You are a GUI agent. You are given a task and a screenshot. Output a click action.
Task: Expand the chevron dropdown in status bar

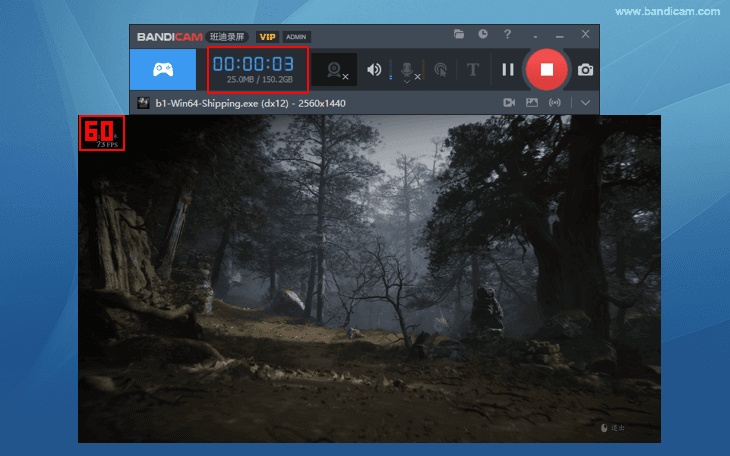(x=585, y=102)
